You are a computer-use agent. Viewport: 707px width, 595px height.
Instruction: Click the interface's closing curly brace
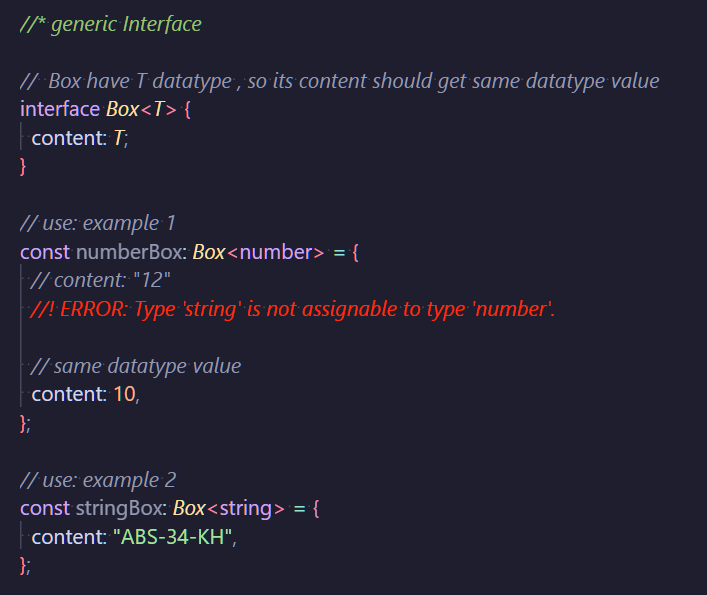point(23,166)
